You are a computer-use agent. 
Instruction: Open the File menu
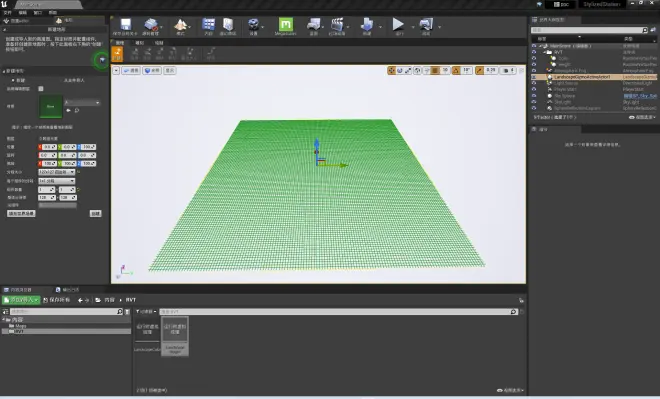coord(7,13)
